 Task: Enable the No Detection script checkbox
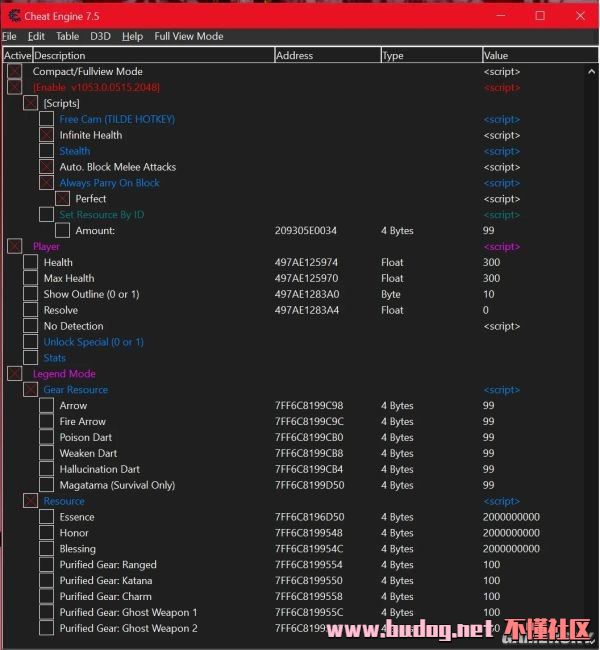tap(30, 326)
